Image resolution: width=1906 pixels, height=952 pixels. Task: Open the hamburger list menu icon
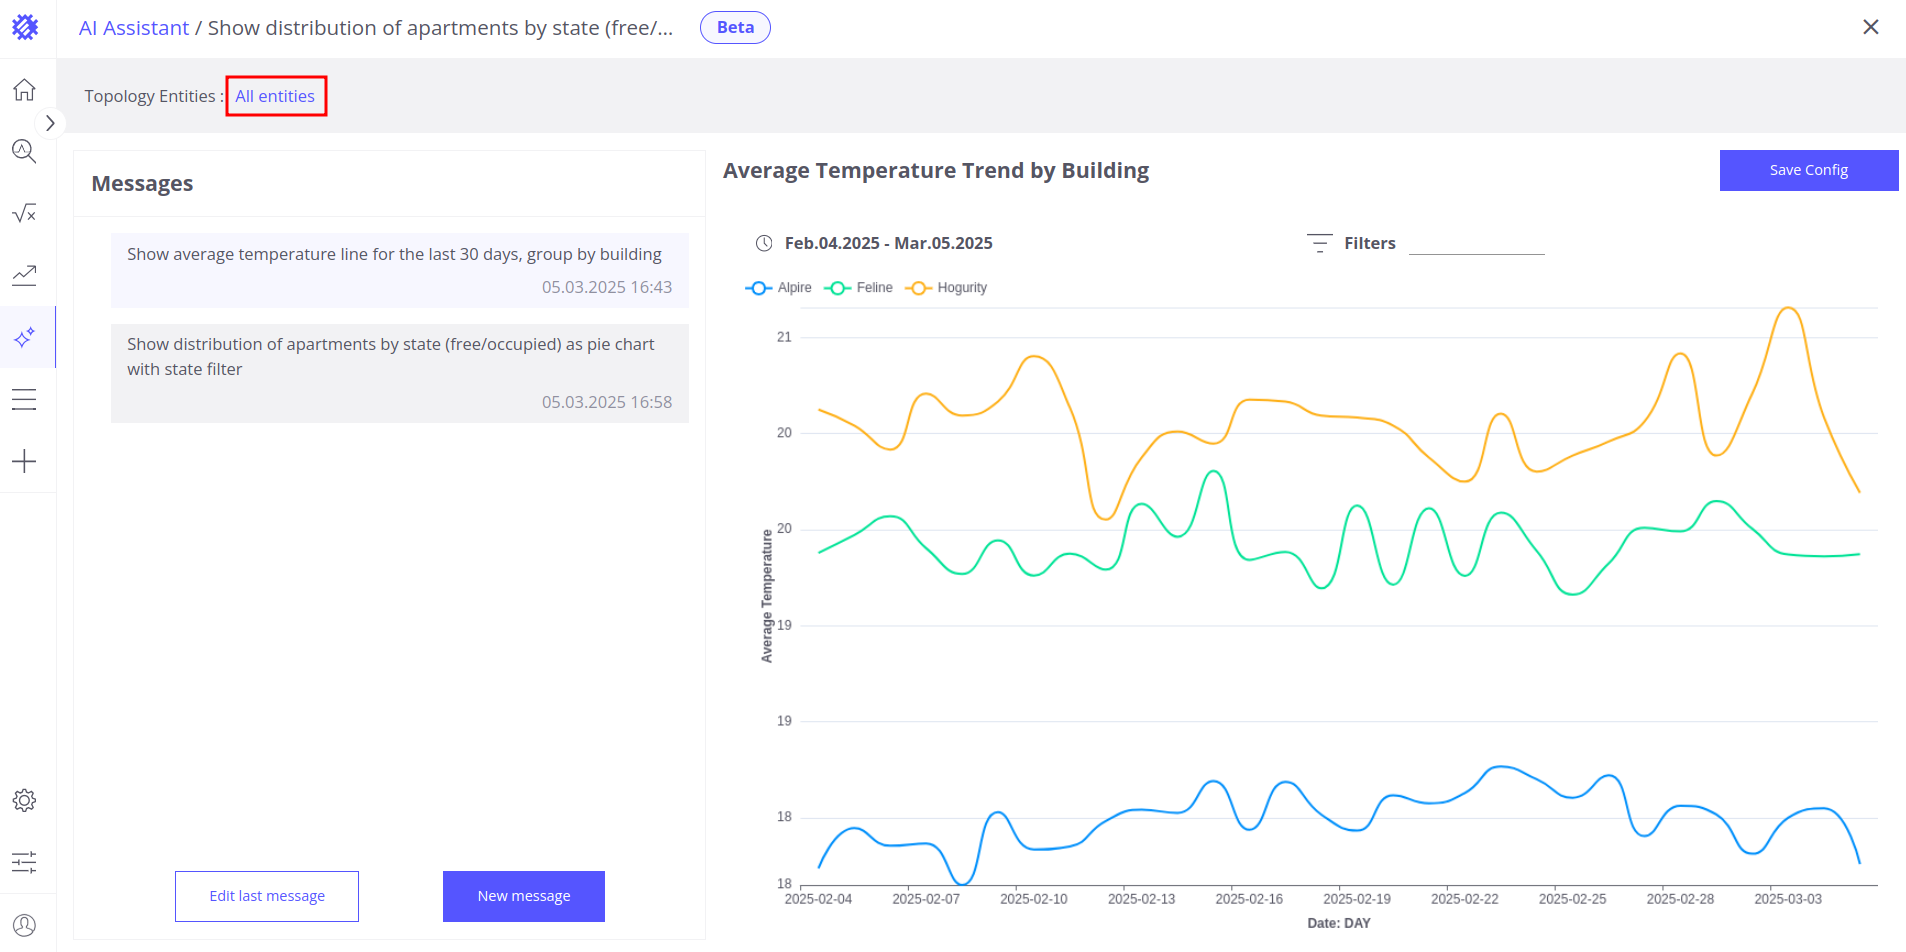click(24, 399)
